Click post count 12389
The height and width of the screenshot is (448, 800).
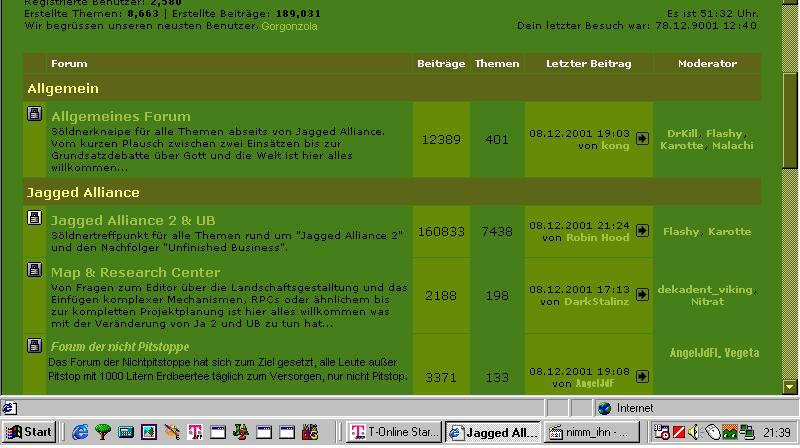tap(441, 140)
